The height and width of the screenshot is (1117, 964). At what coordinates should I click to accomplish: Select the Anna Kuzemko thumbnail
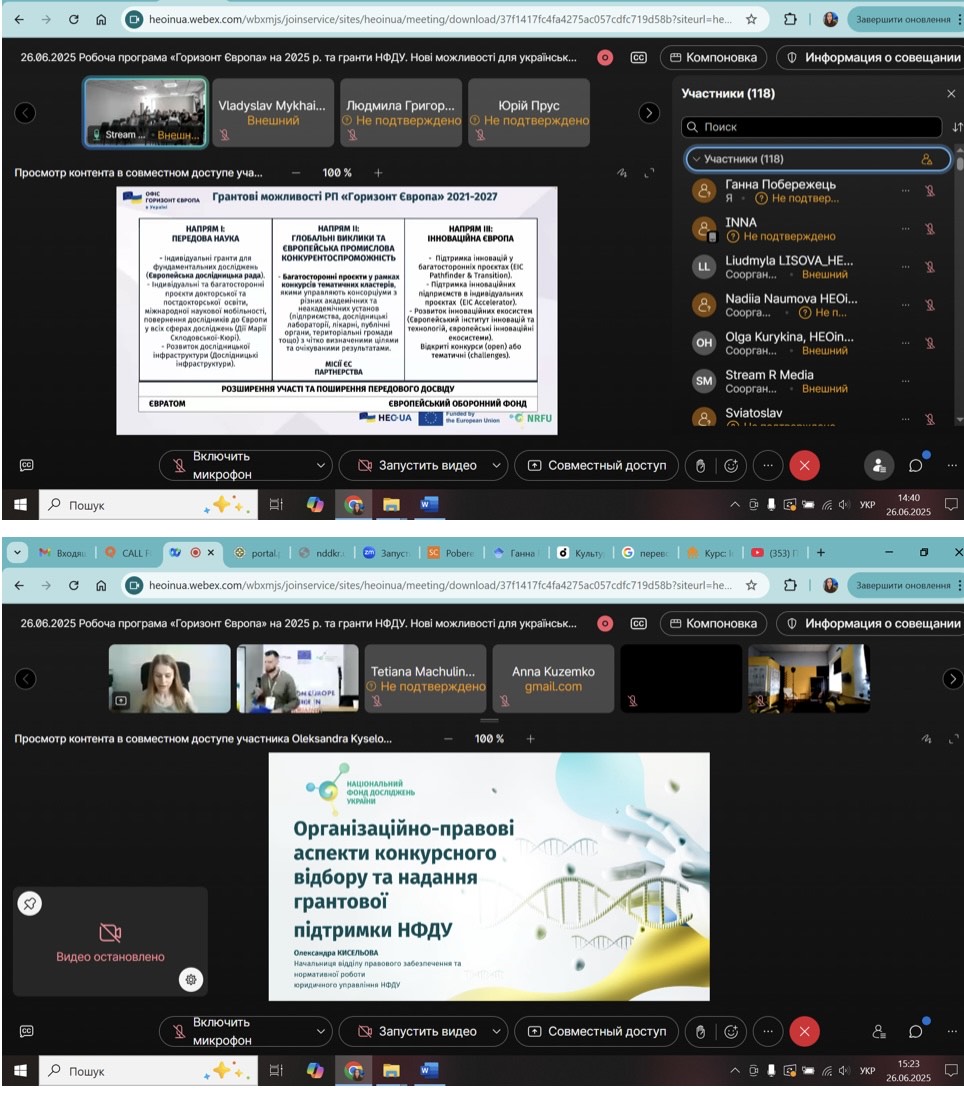[553, 679]
